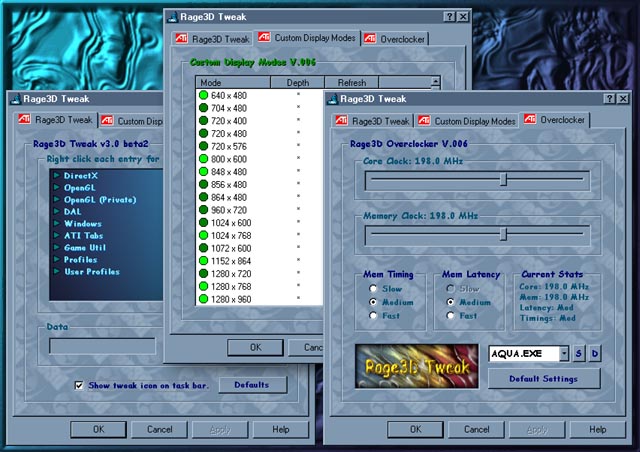Click the ATI logo on the selected Overclocker tab
The image size is (640, 452).
click(530, 119)
